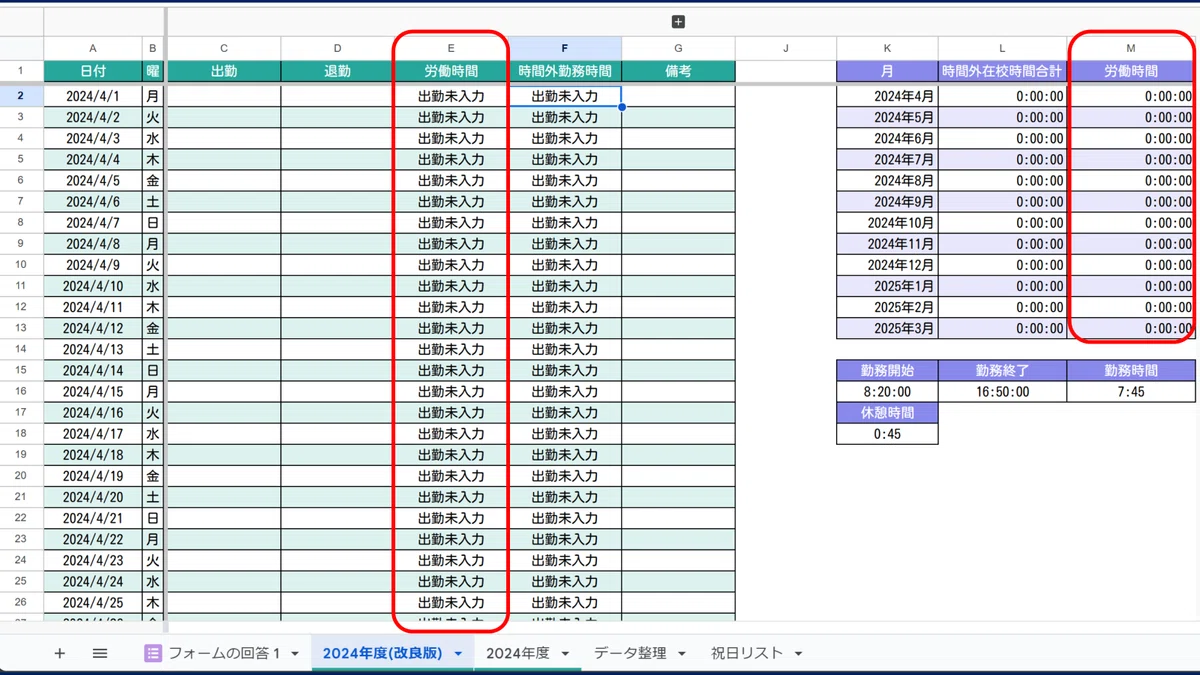Open the dropdown arrow of 2024年度 tab

pyautogui.click(x=565, y=654)
